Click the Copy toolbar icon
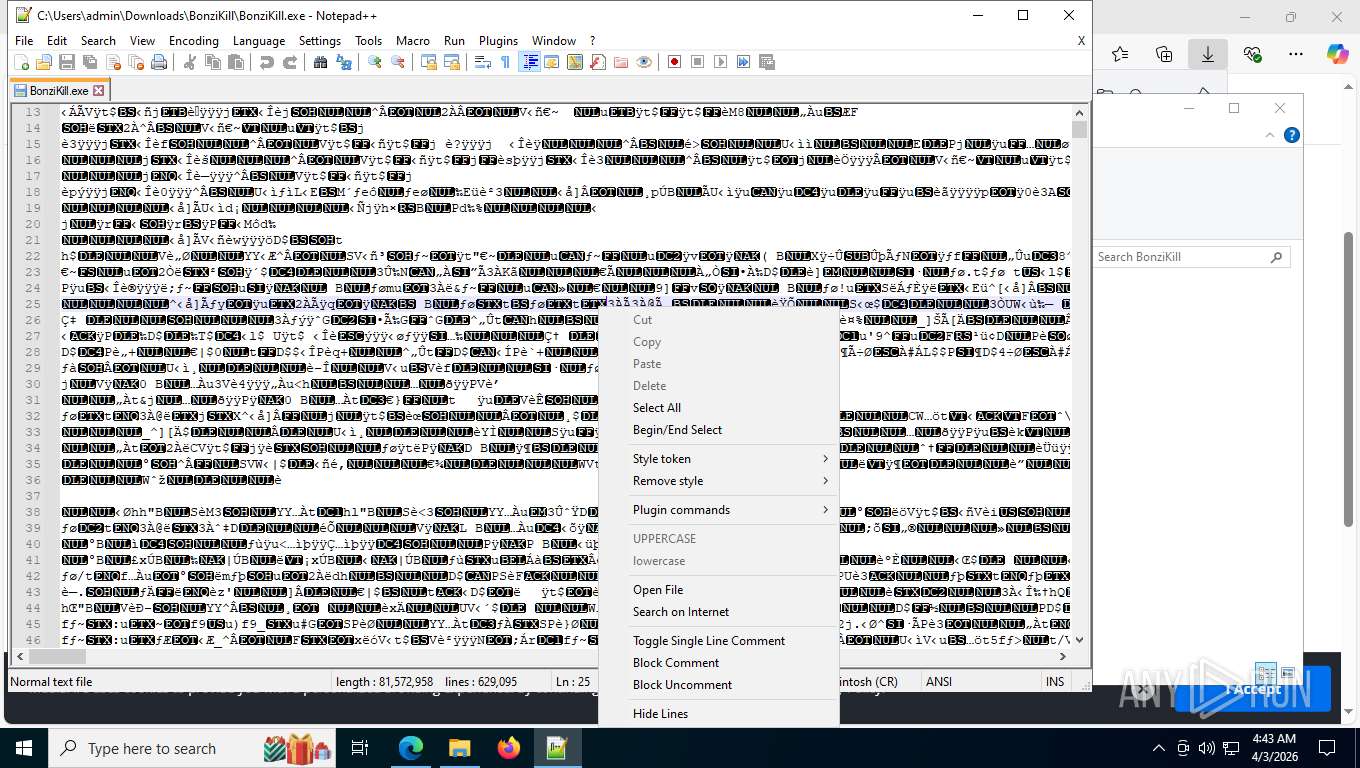Image resolution: width=1360 pixels, height=768 pixels. point(213,62)
